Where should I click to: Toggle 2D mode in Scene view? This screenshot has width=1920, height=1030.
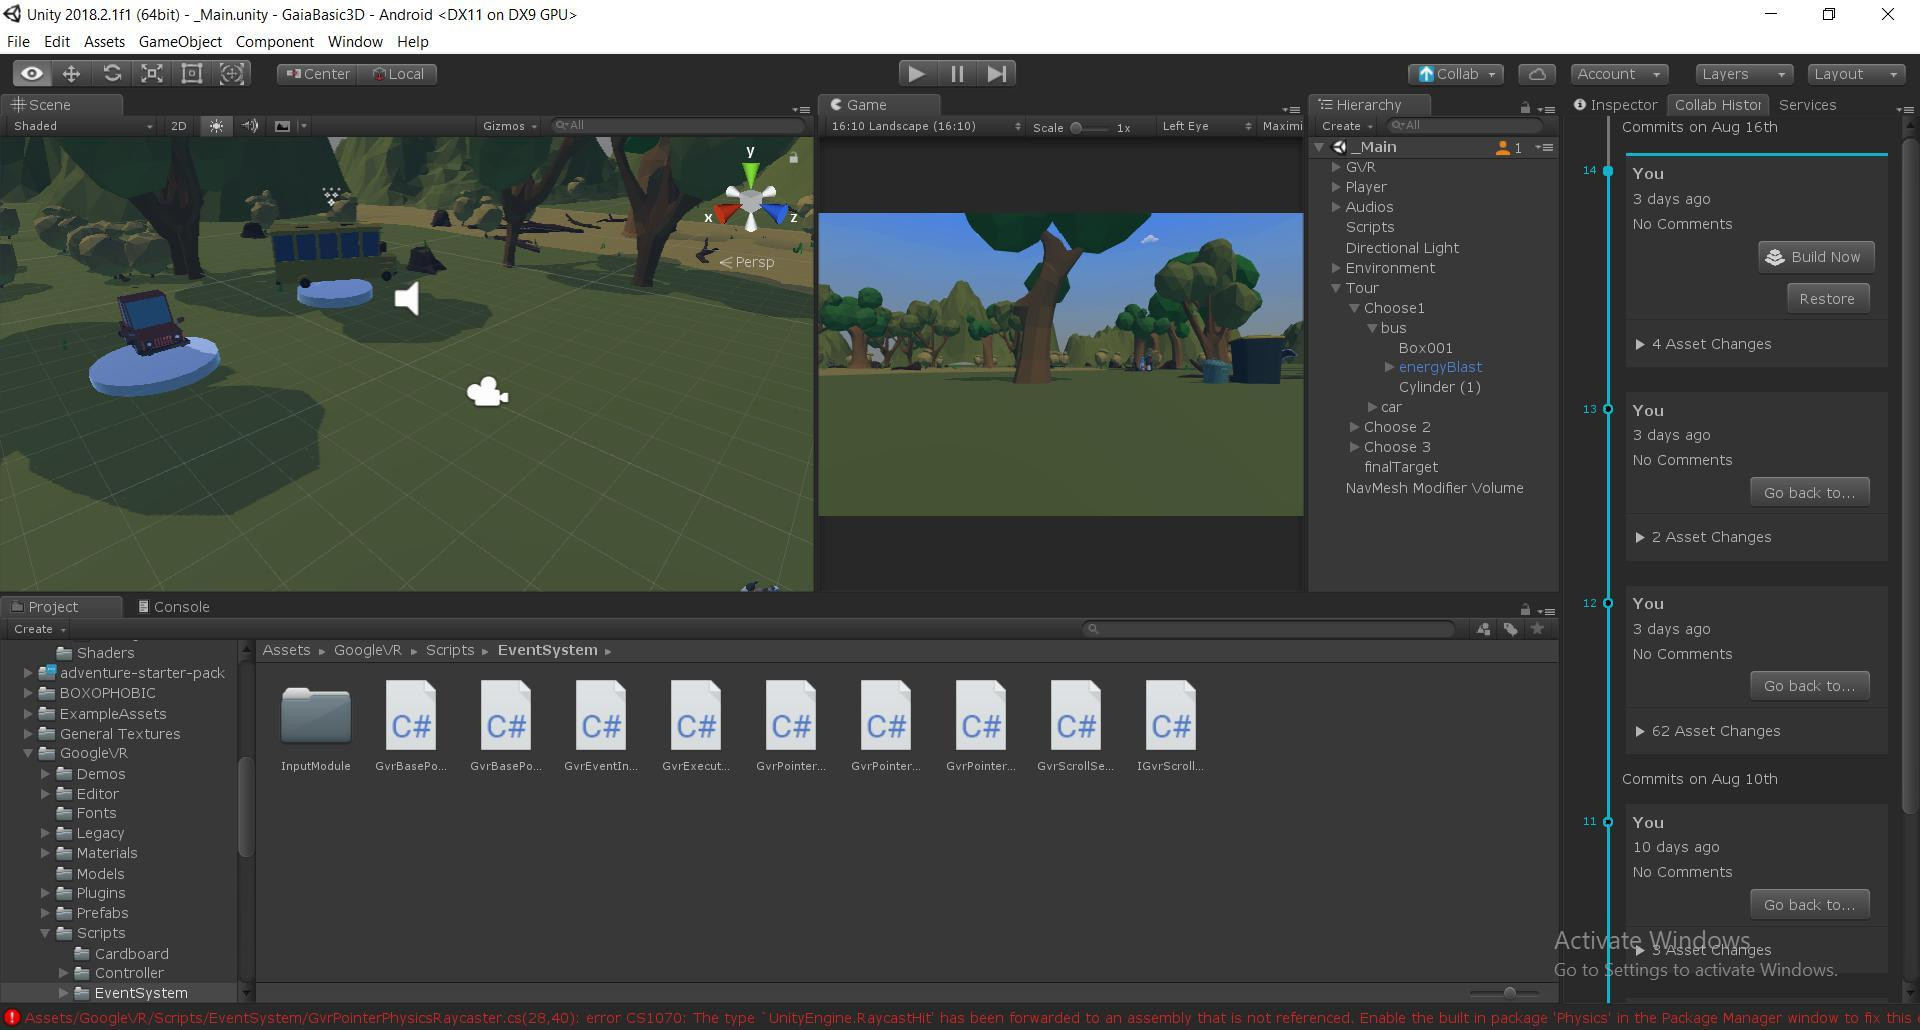point(179,126)
